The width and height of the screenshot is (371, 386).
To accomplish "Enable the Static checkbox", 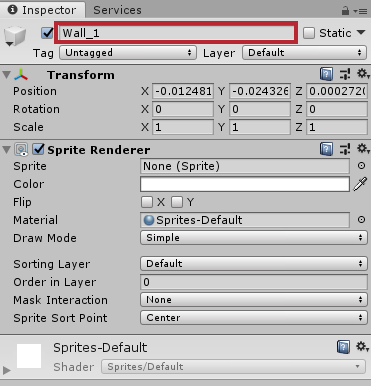I will click(x=309, y=33).
